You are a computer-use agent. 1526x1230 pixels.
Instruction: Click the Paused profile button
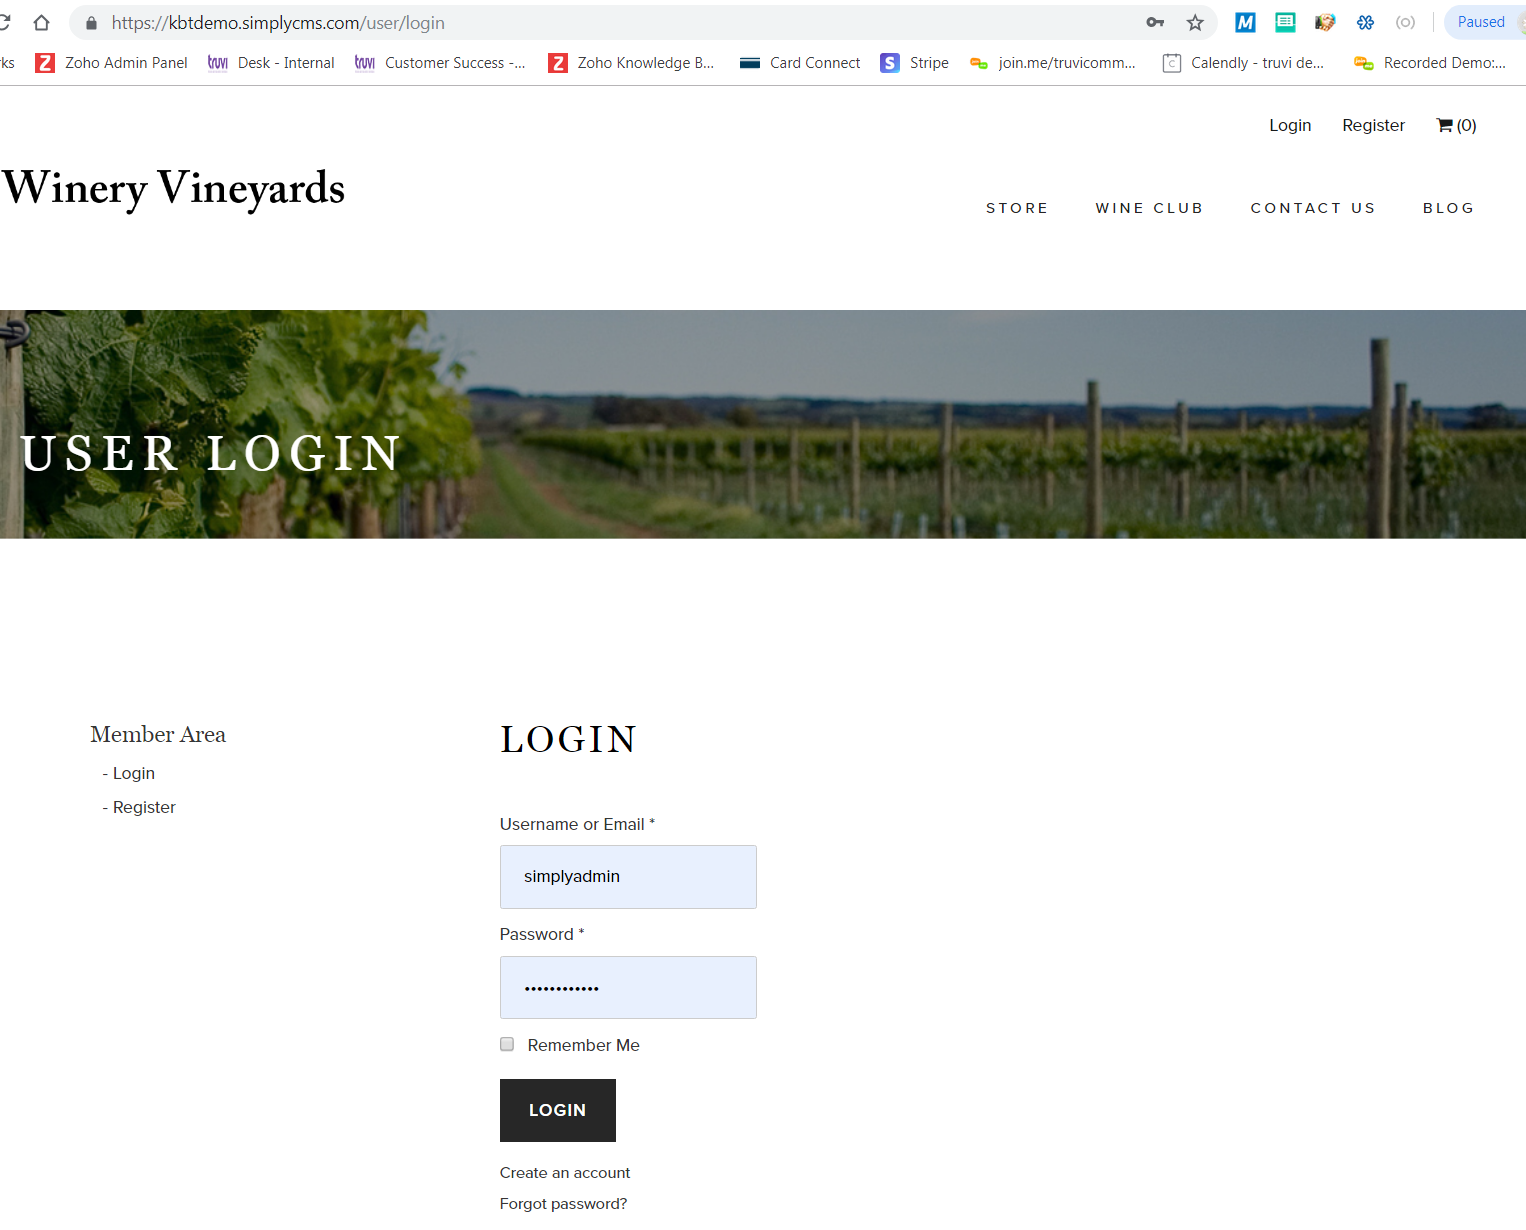click(x=1483, y=22)
